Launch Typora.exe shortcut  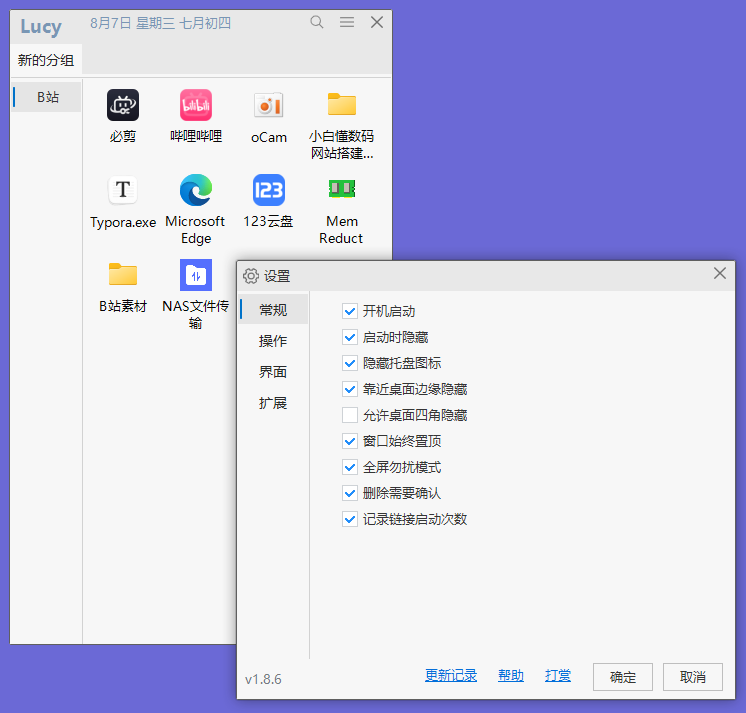123,190
